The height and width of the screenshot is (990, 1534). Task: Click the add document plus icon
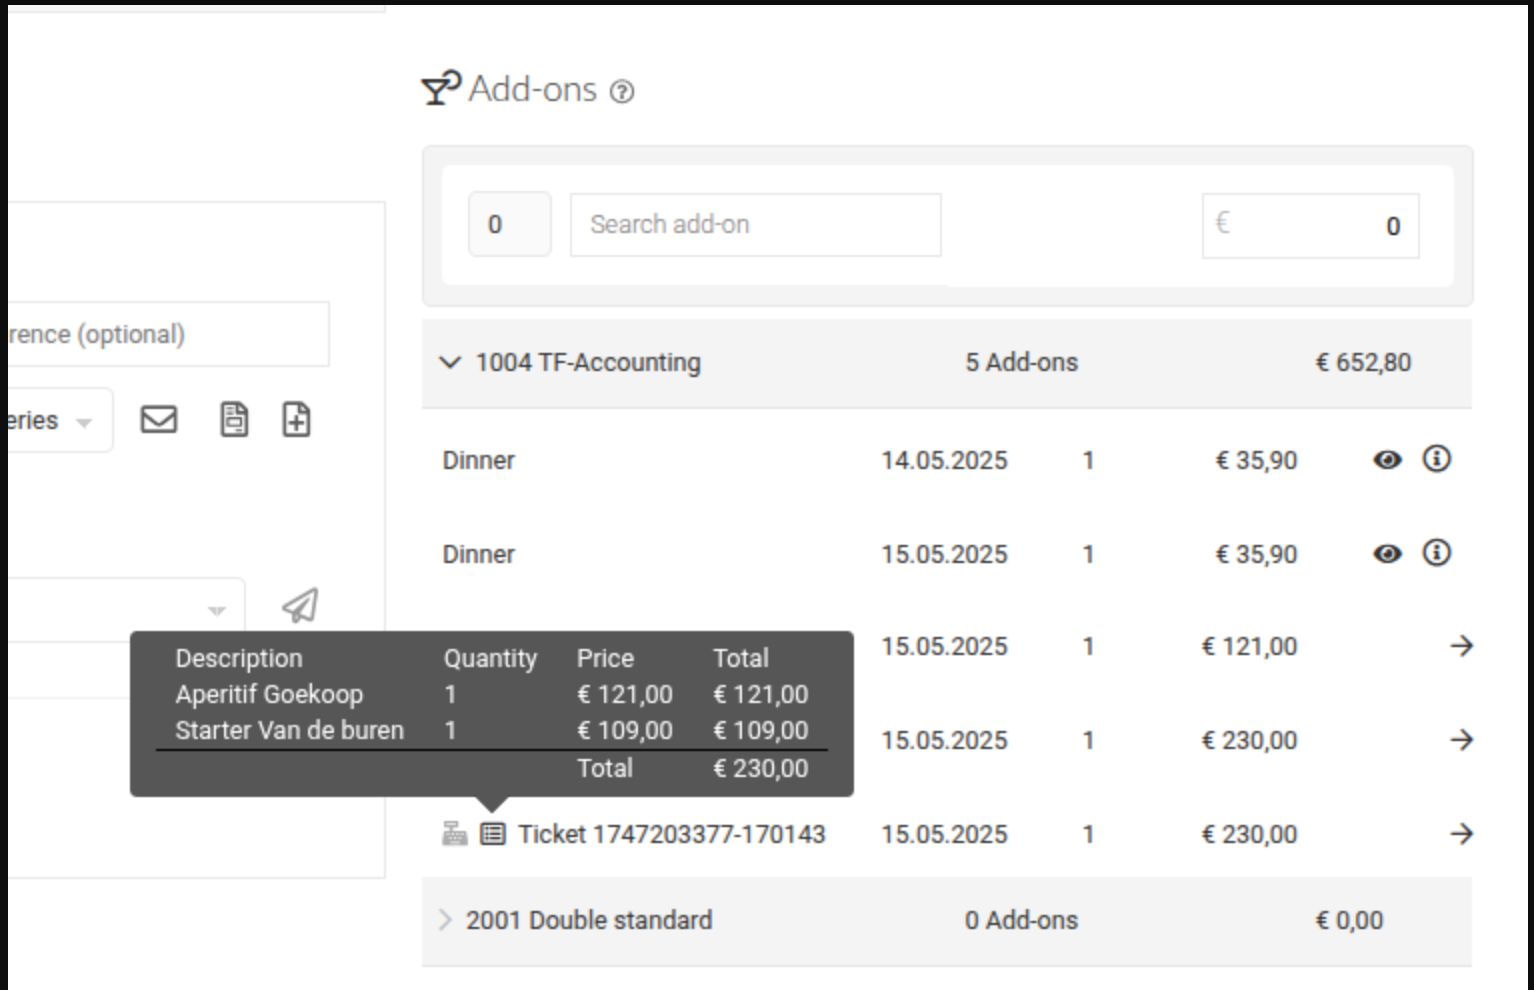pos(297,419)
